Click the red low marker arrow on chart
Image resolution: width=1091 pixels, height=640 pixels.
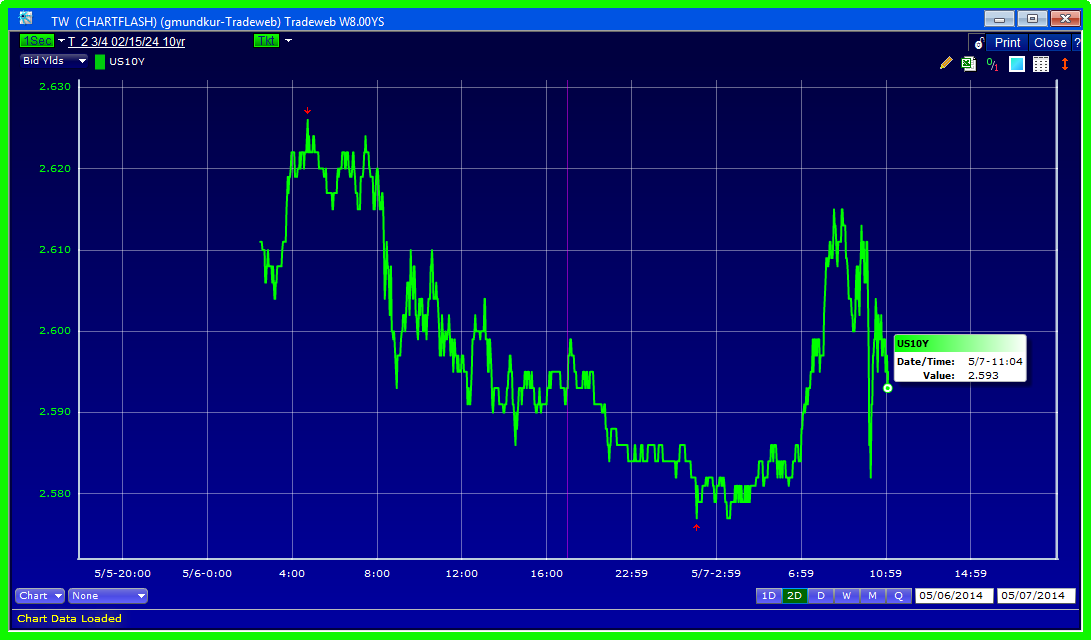pos(696,528)
